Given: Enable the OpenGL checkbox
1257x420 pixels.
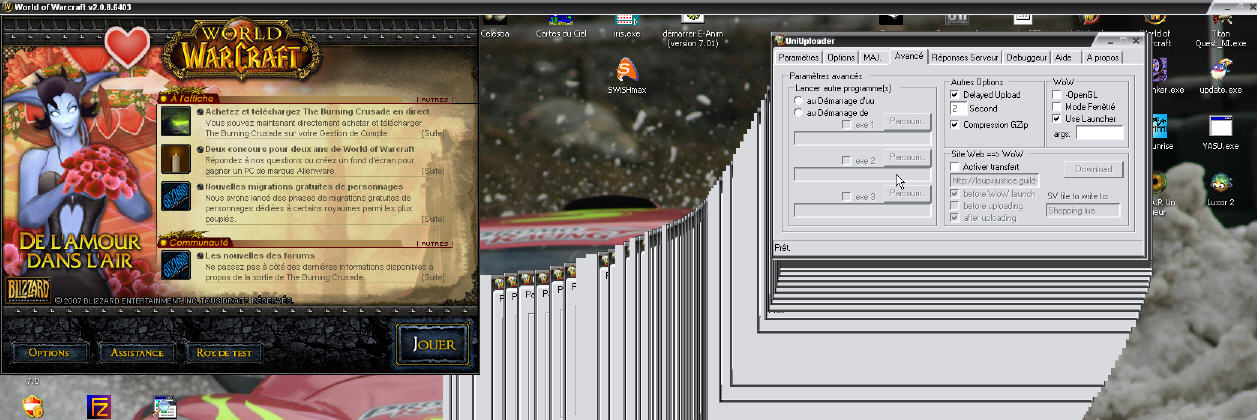Looking at the screenshot, I should 1057,95.
